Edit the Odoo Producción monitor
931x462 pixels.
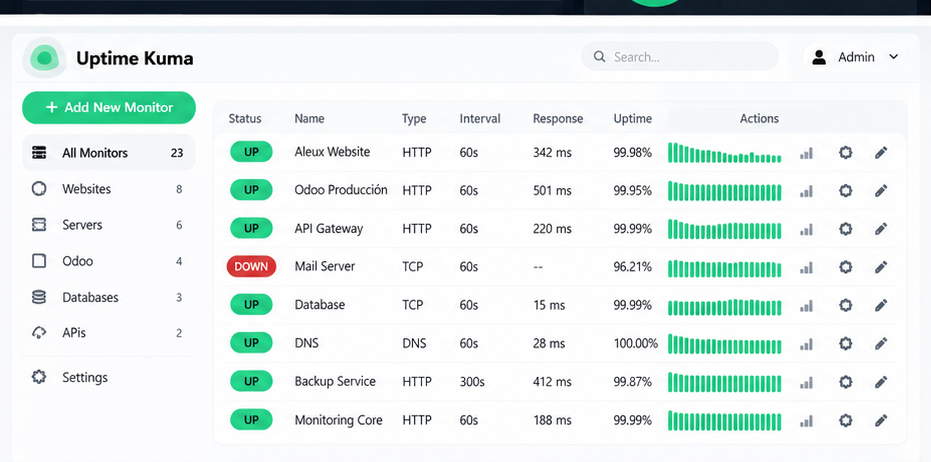[881, 191]
